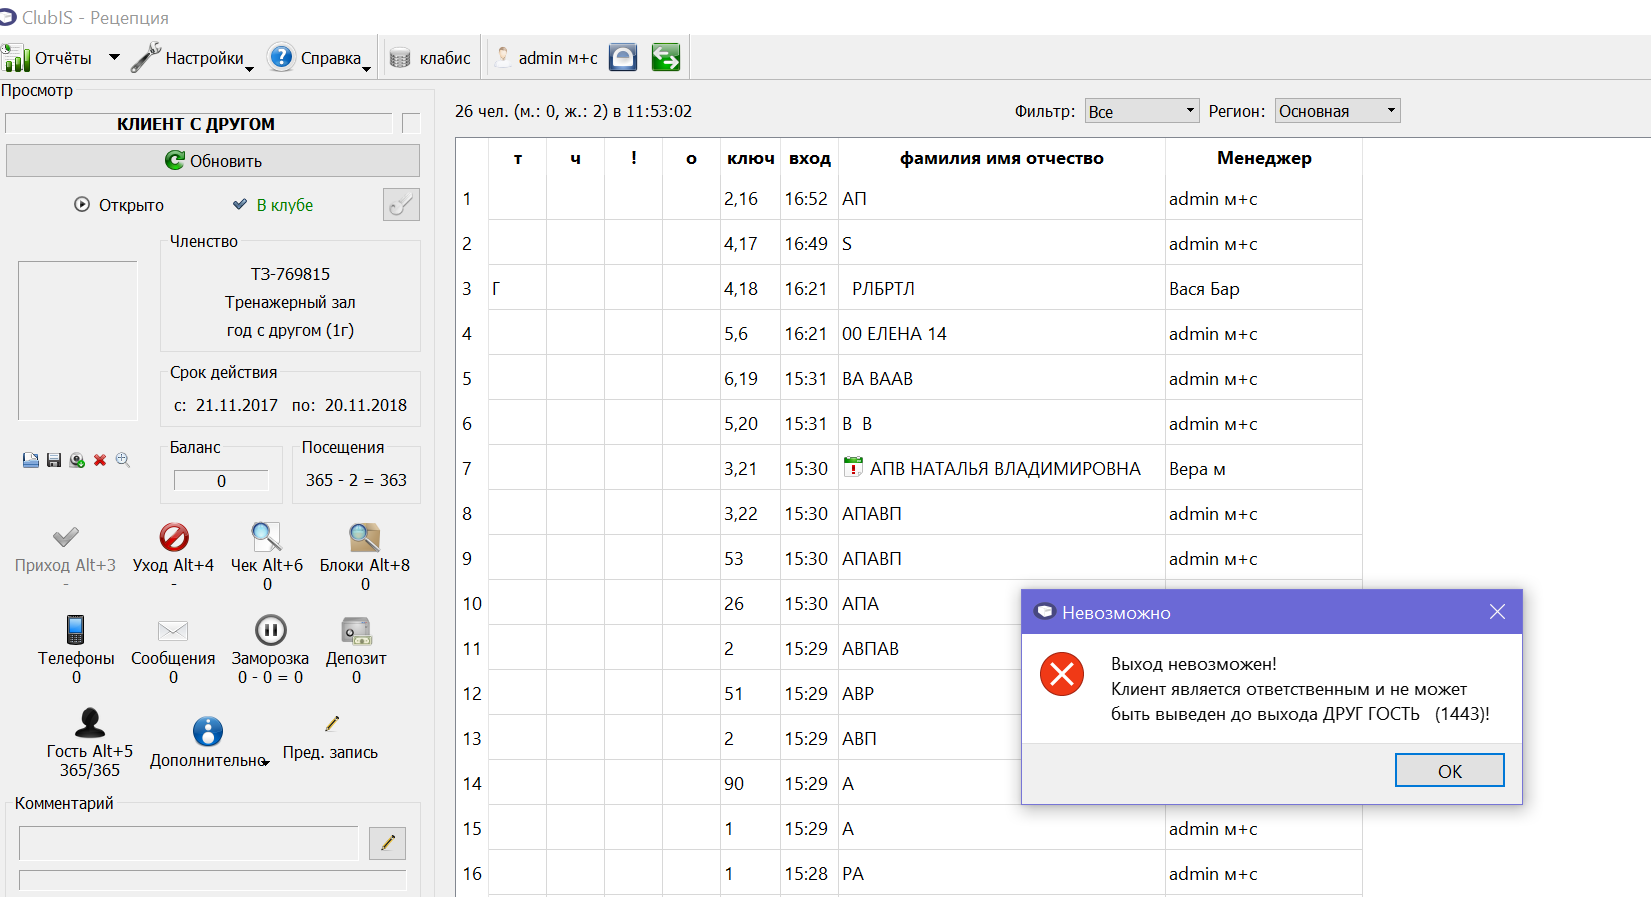The height and width of the screenshot is (897, 1651).
Task: Open the Настройки menu
Action: [x=193, y=58]
